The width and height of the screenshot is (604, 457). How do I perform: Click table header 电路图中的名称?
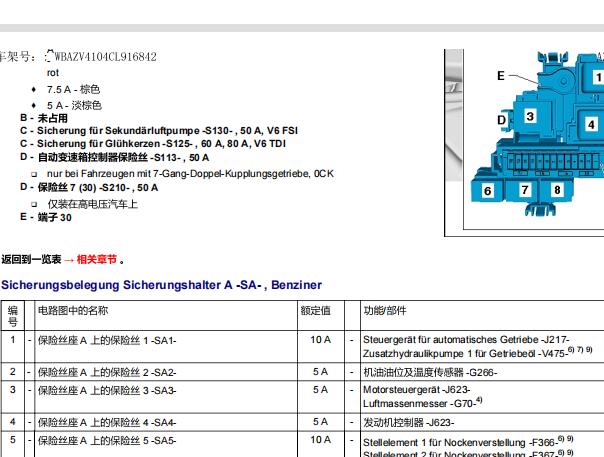pos(73,310)
